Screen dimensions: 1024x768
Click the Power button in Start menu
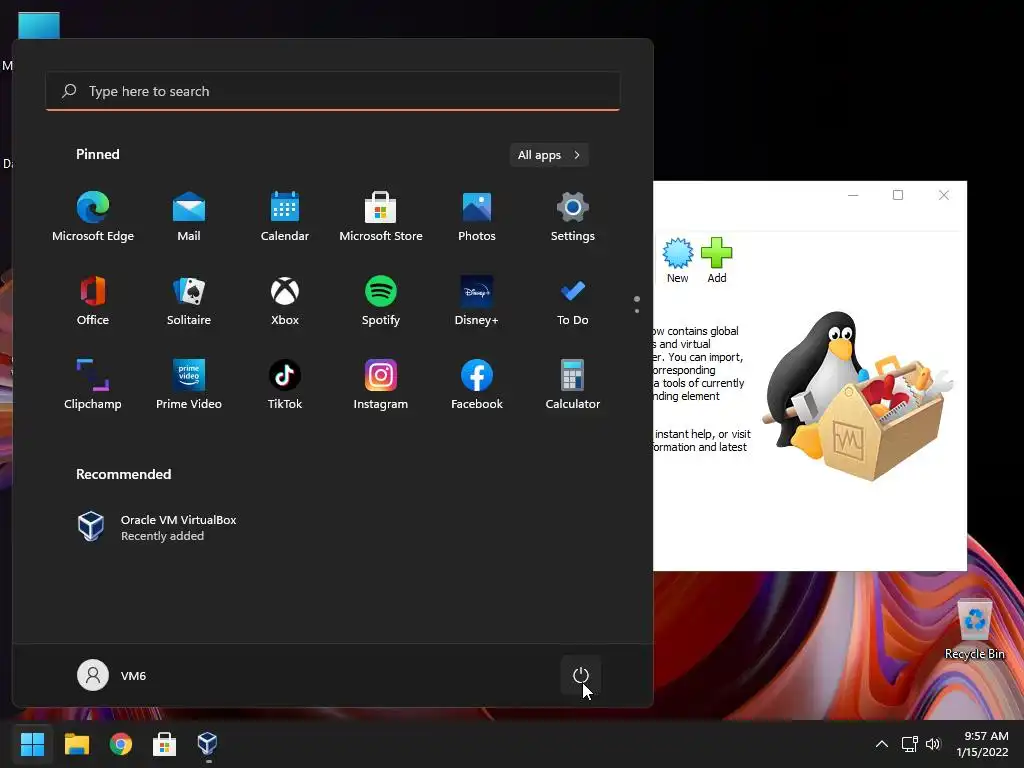(581, 675)
